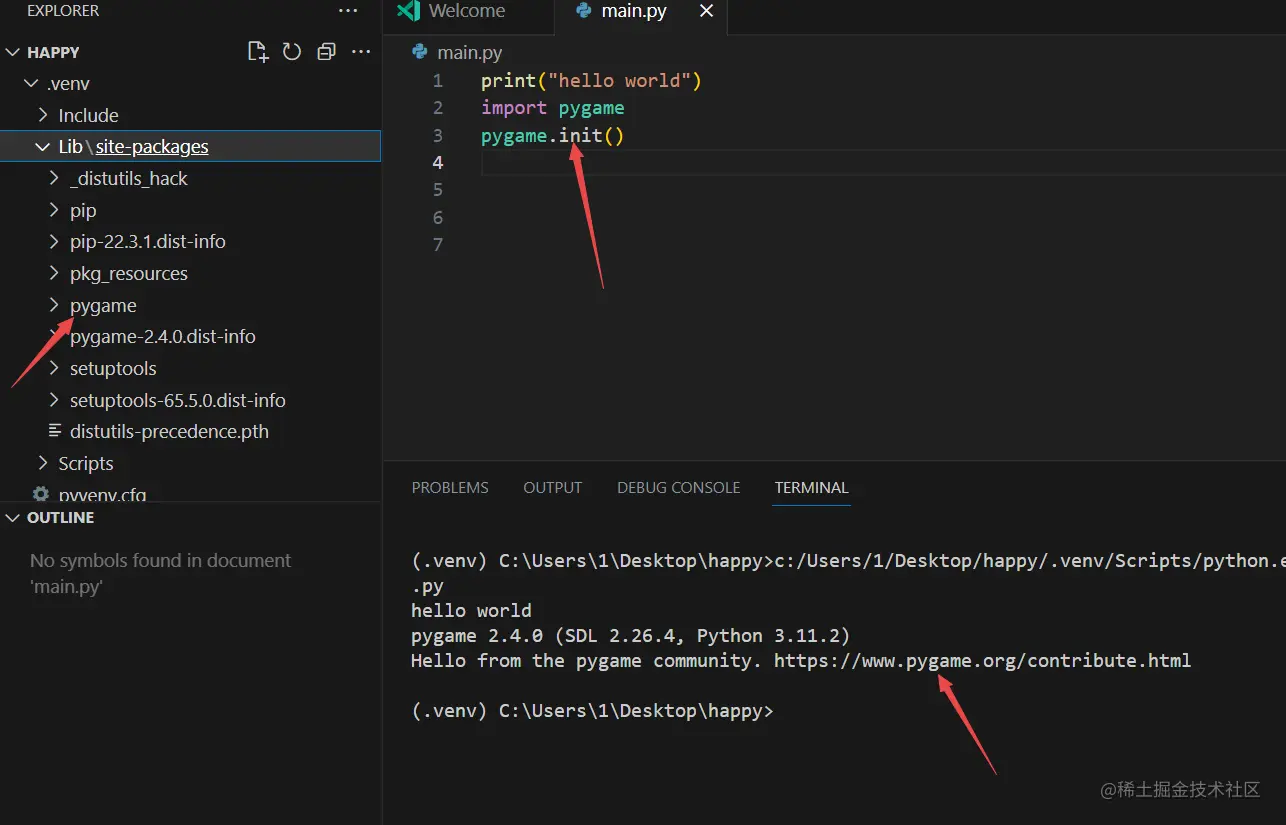Collapse the .venv folder
This screenshot has height=825, width=1286.
point(32,84)
